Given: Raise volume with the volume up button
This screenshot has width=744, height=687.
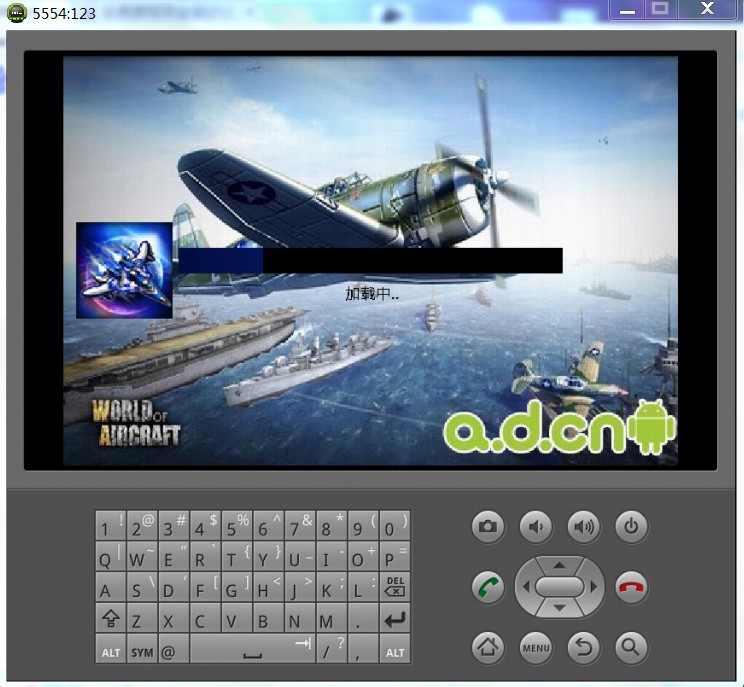Looking at the screenshot, I should tap(583, 527).
